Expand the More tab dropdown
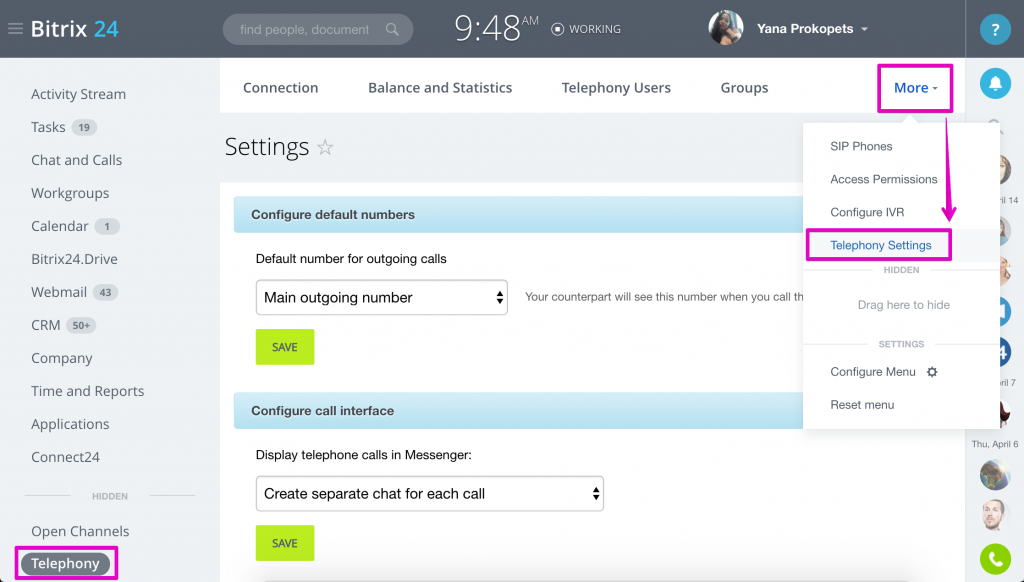1024x582 pixels. [x=915, y=88]
